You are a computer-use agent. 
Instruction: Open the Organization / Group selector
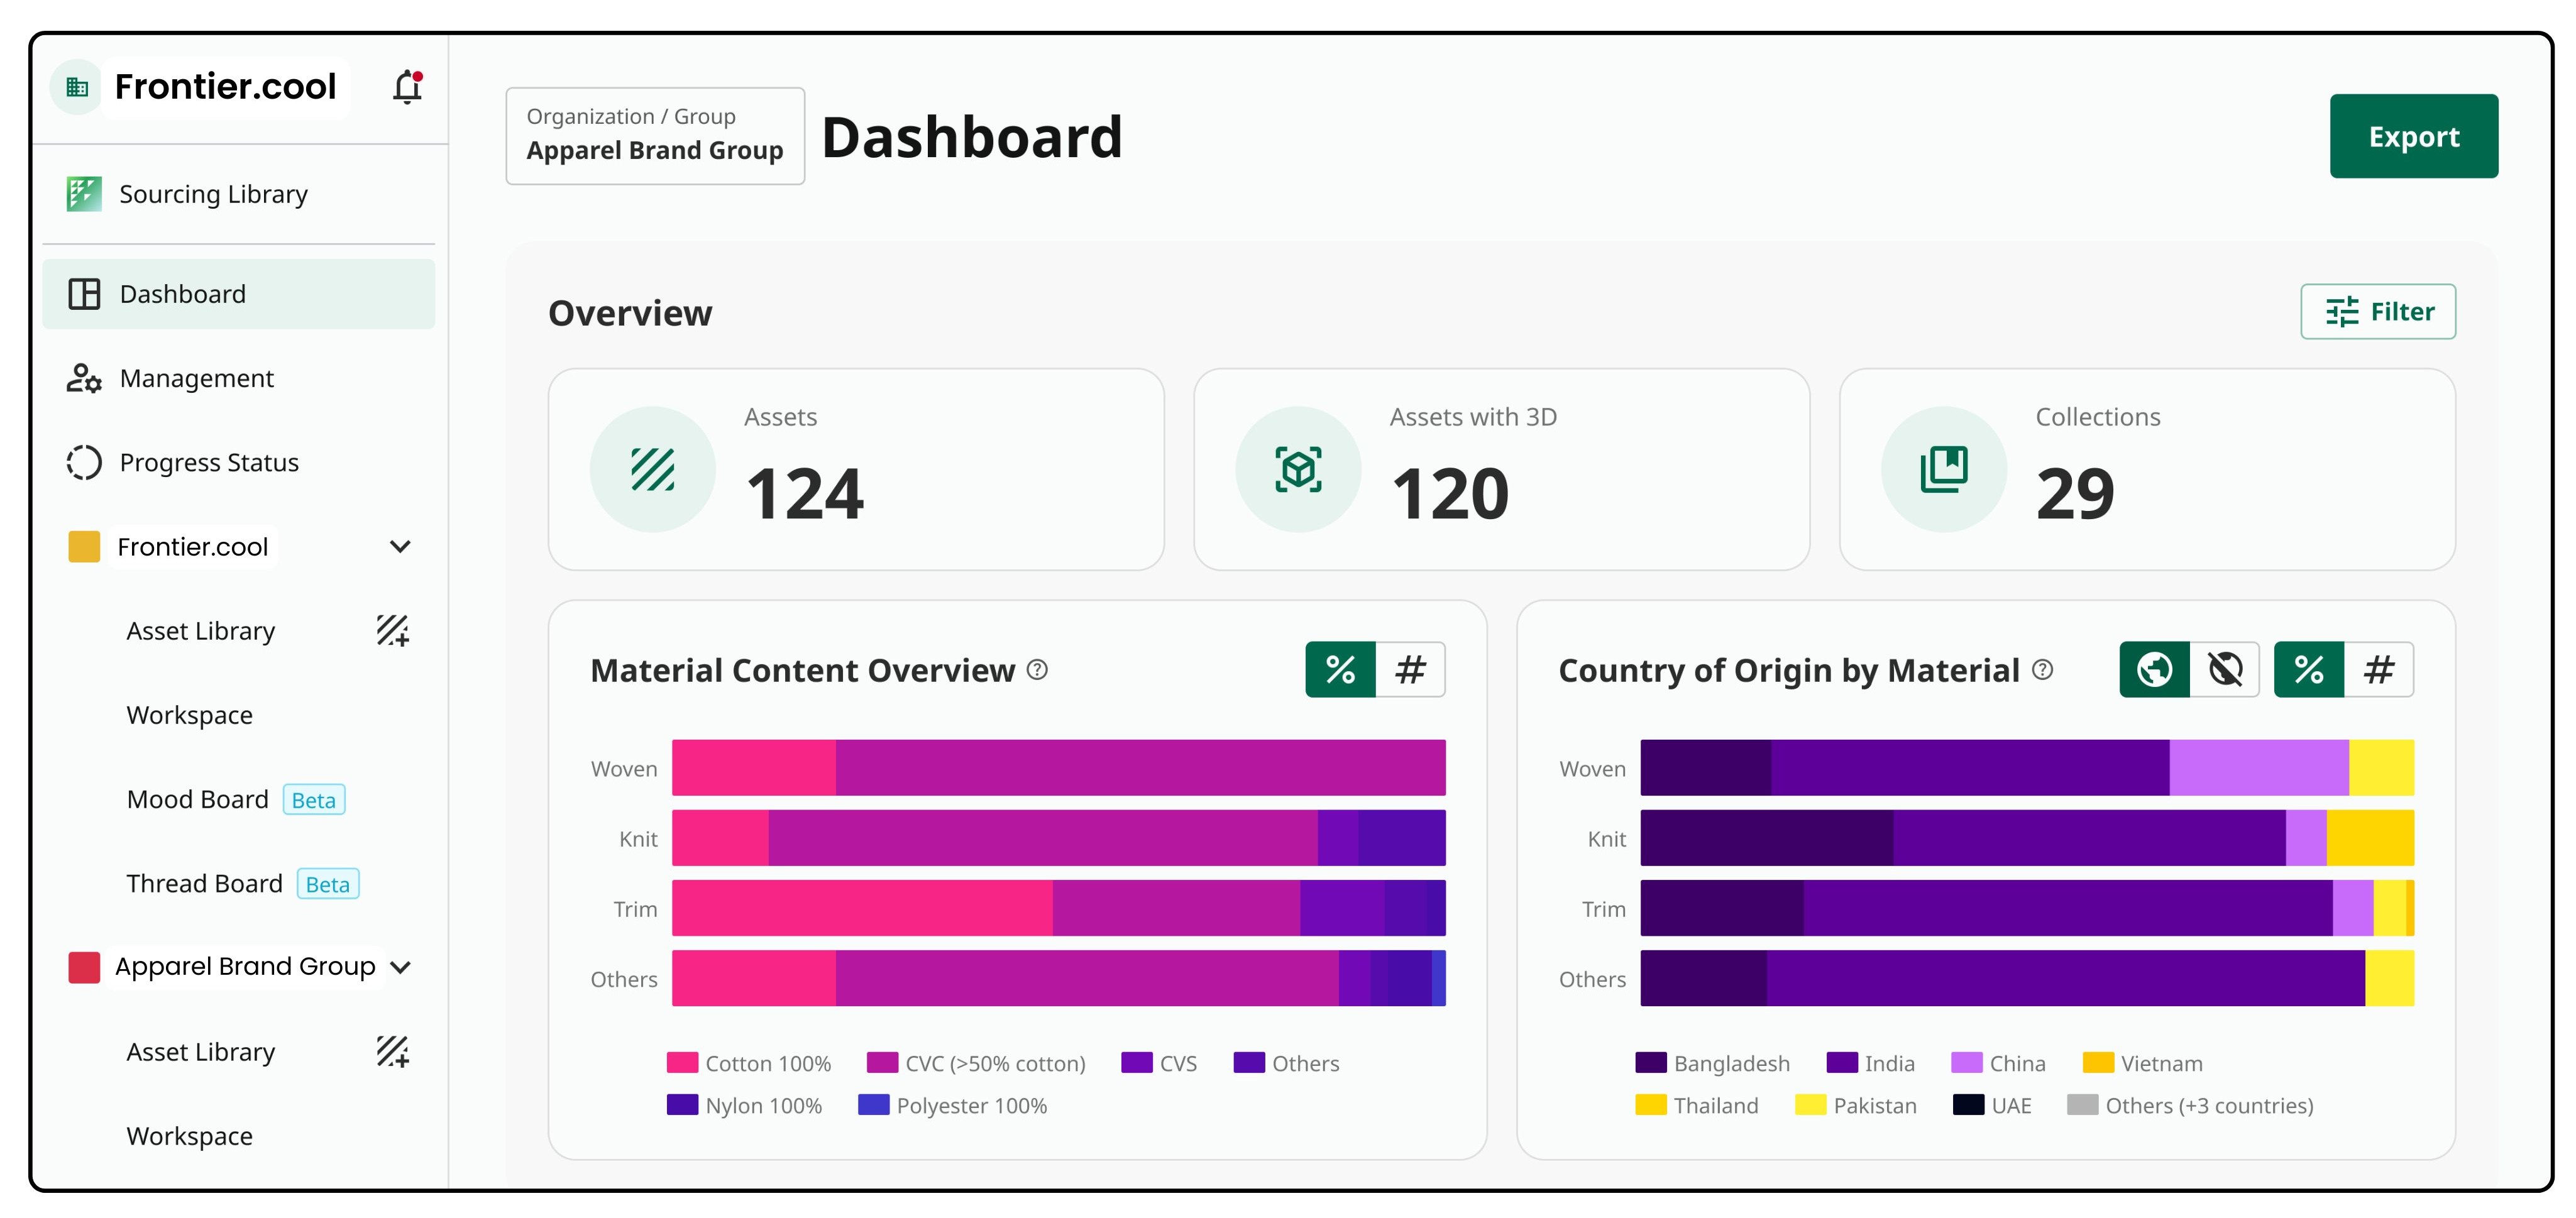click(655, 135)
